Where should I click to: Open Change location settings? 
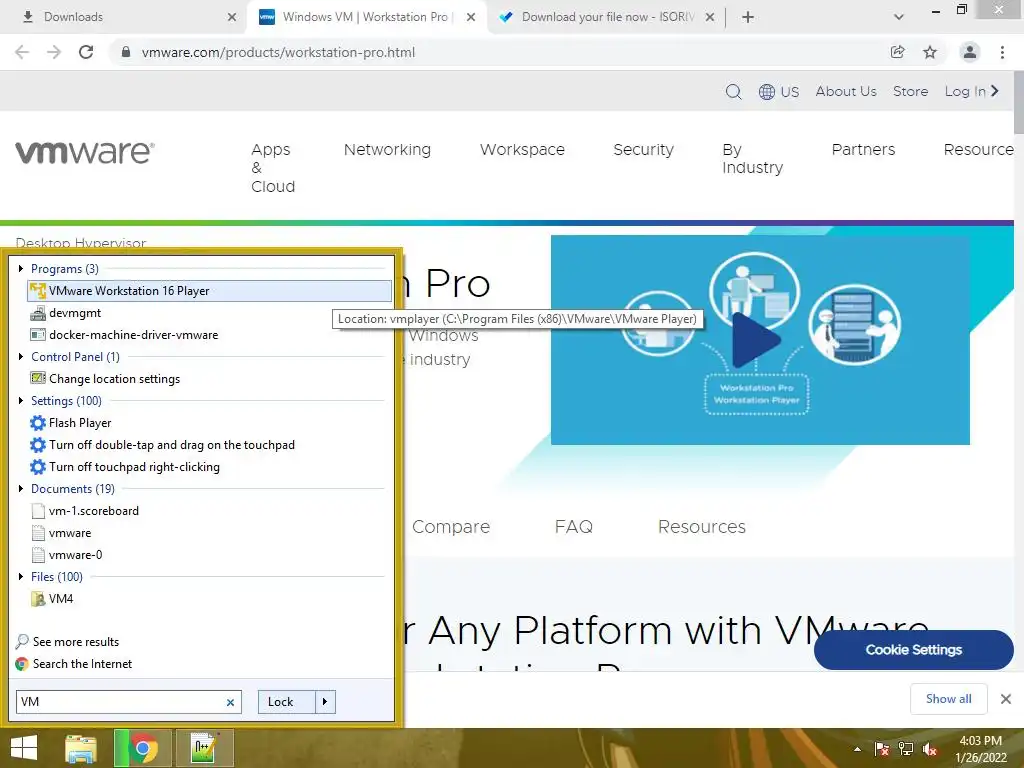114,379
